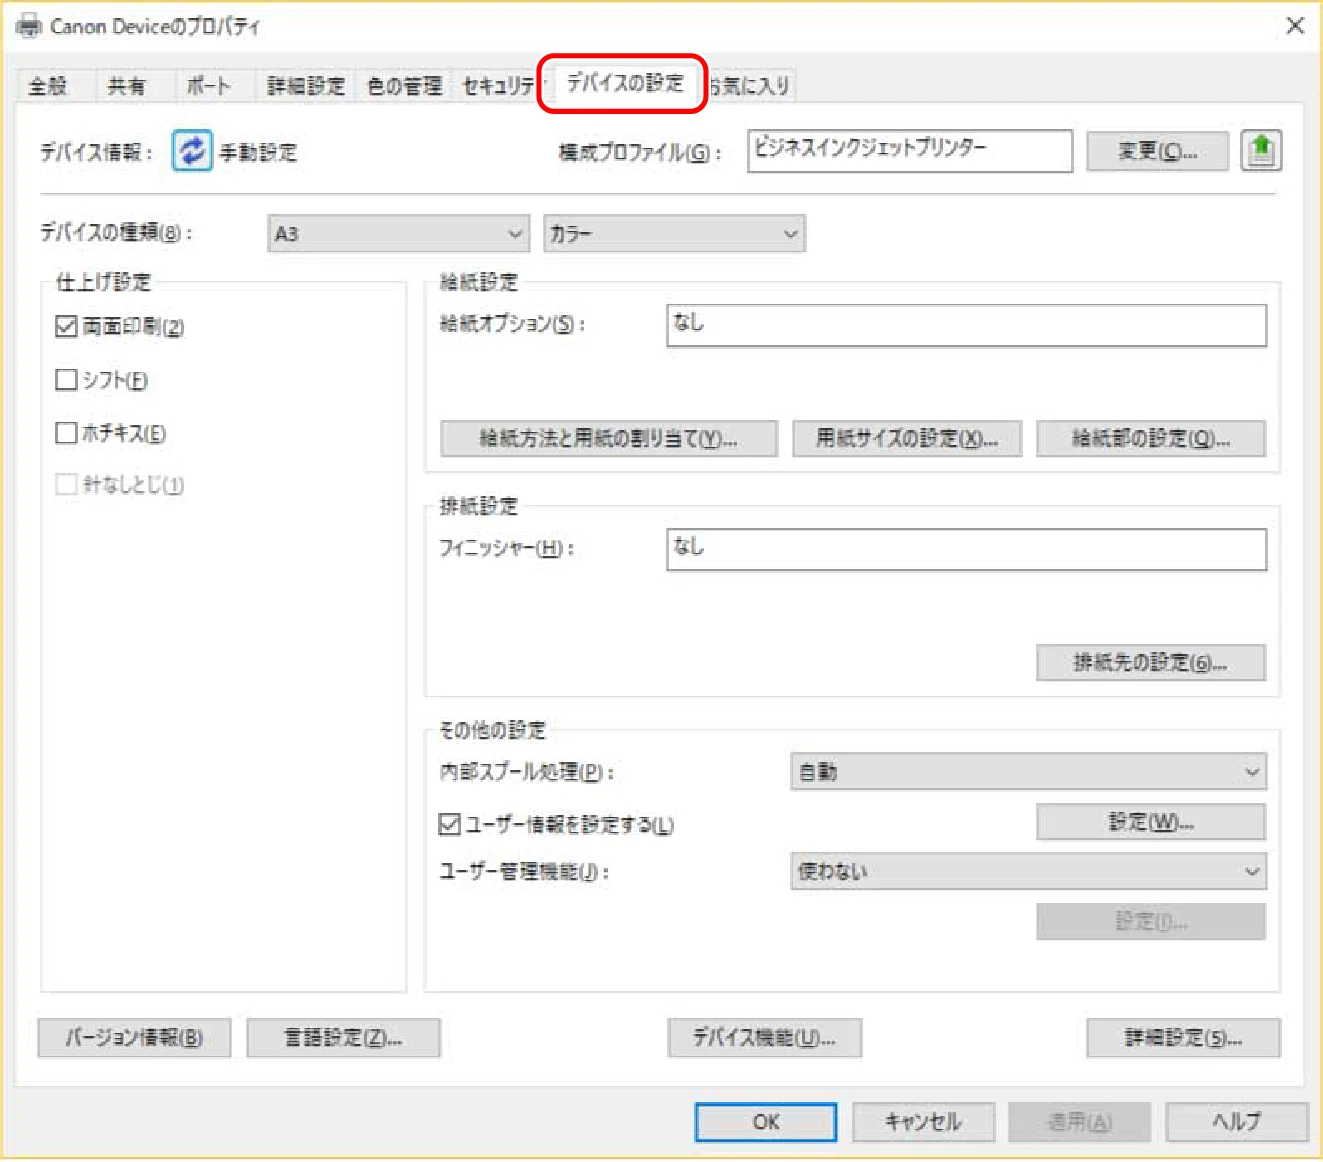The width and height of the screenshot is (1323, 1162).
Task: Select the デバイスの設定 tab
Action: [624, 83]
